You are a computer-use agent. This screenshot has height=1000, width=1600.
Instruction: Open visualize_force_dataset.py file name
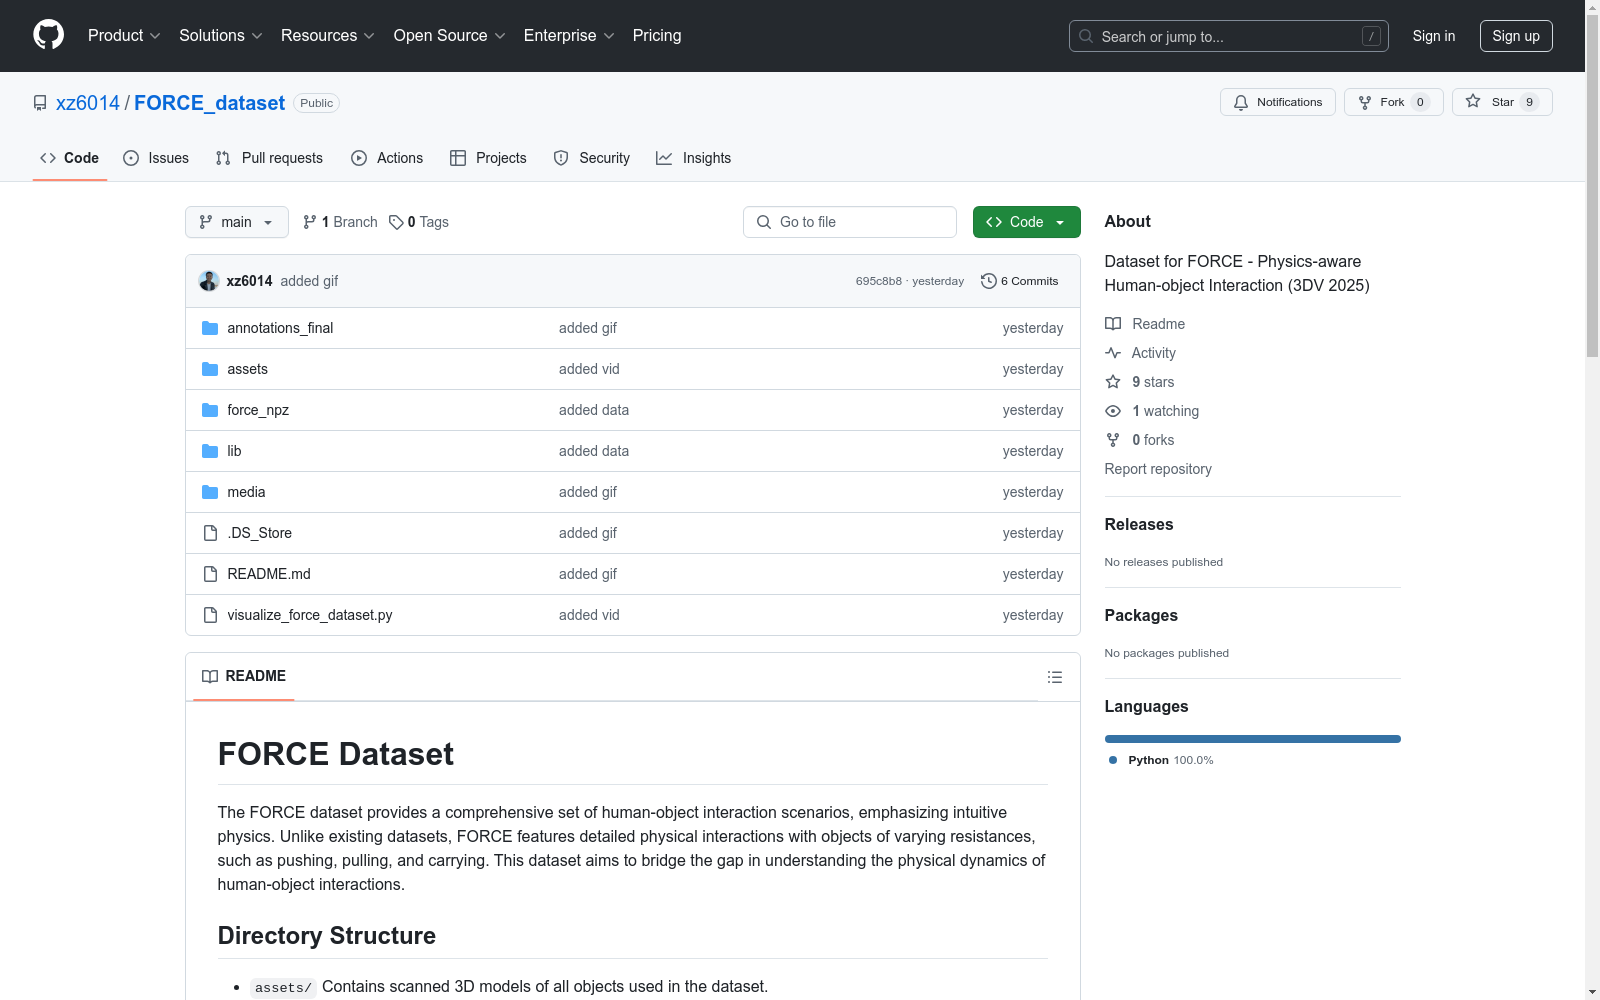(x=309, y=615)
